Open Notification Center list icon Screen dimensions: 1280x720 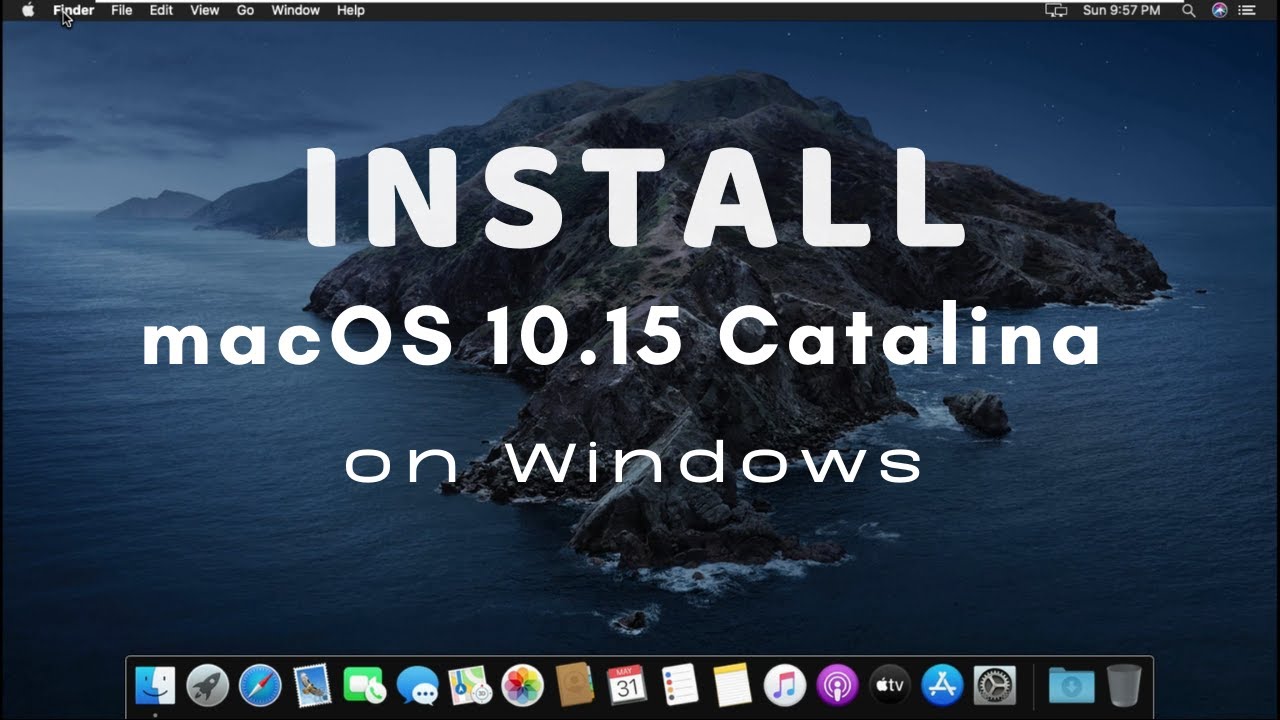(x=1246, y=10)
